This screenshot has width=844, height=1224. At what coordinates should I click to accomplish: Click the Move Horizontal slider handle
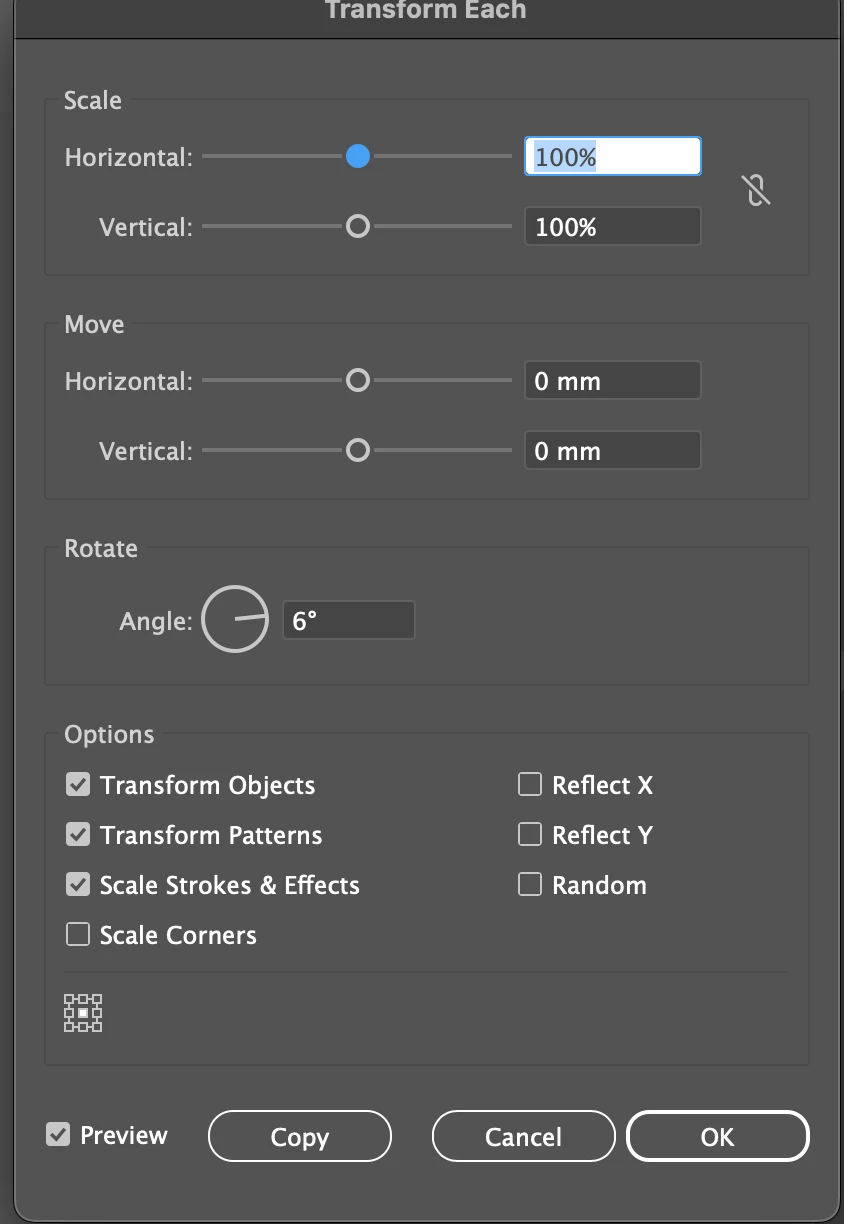358,381
